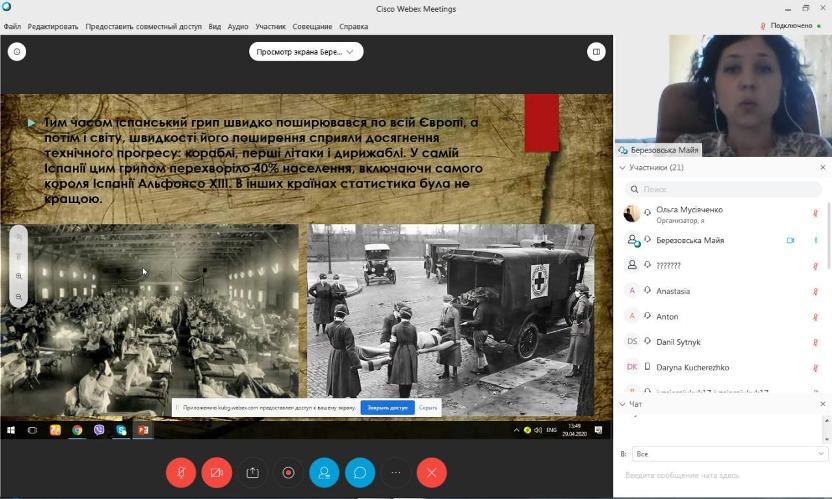Open the Совещание menu
Image resolution: width=832 pixels, height=499 pixels.
pyautogui.click(x=312, y=26)
